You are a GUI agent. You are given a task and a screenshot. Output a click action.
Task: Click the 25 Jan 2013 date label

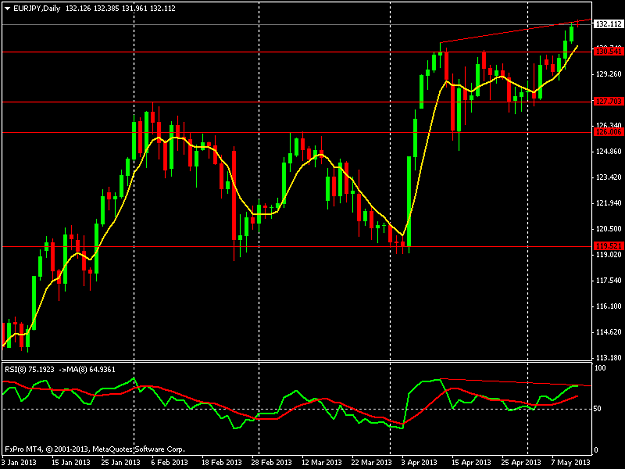point(121,462)
